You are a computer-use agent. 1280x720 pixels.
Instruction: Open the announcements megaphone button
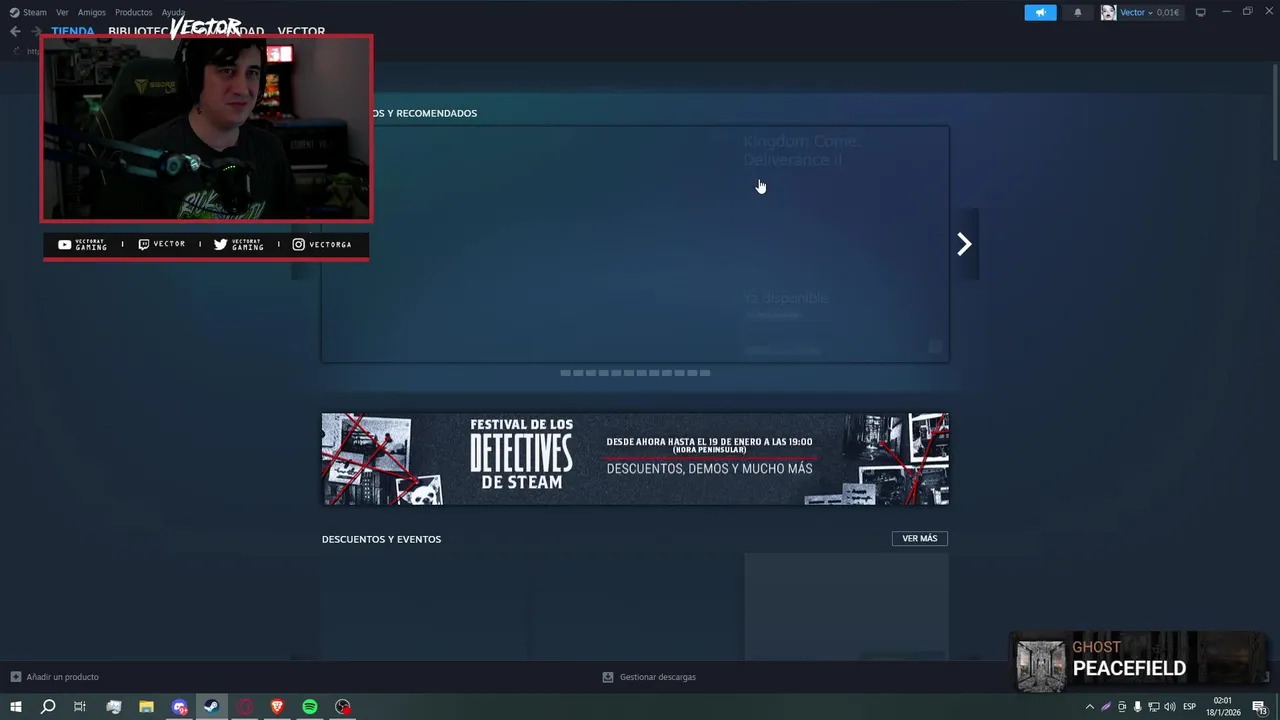click(x=1040, y=12)
